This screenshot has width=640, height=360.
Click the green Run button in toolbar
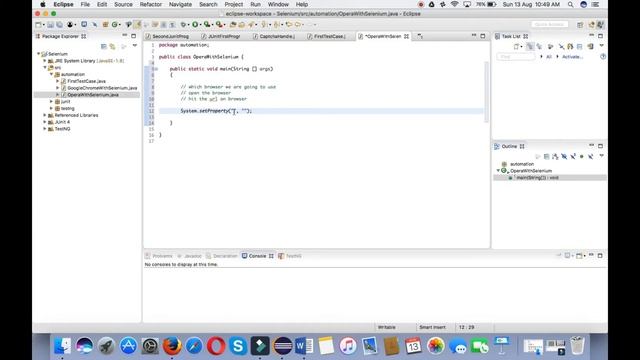[x=195, y=24]
